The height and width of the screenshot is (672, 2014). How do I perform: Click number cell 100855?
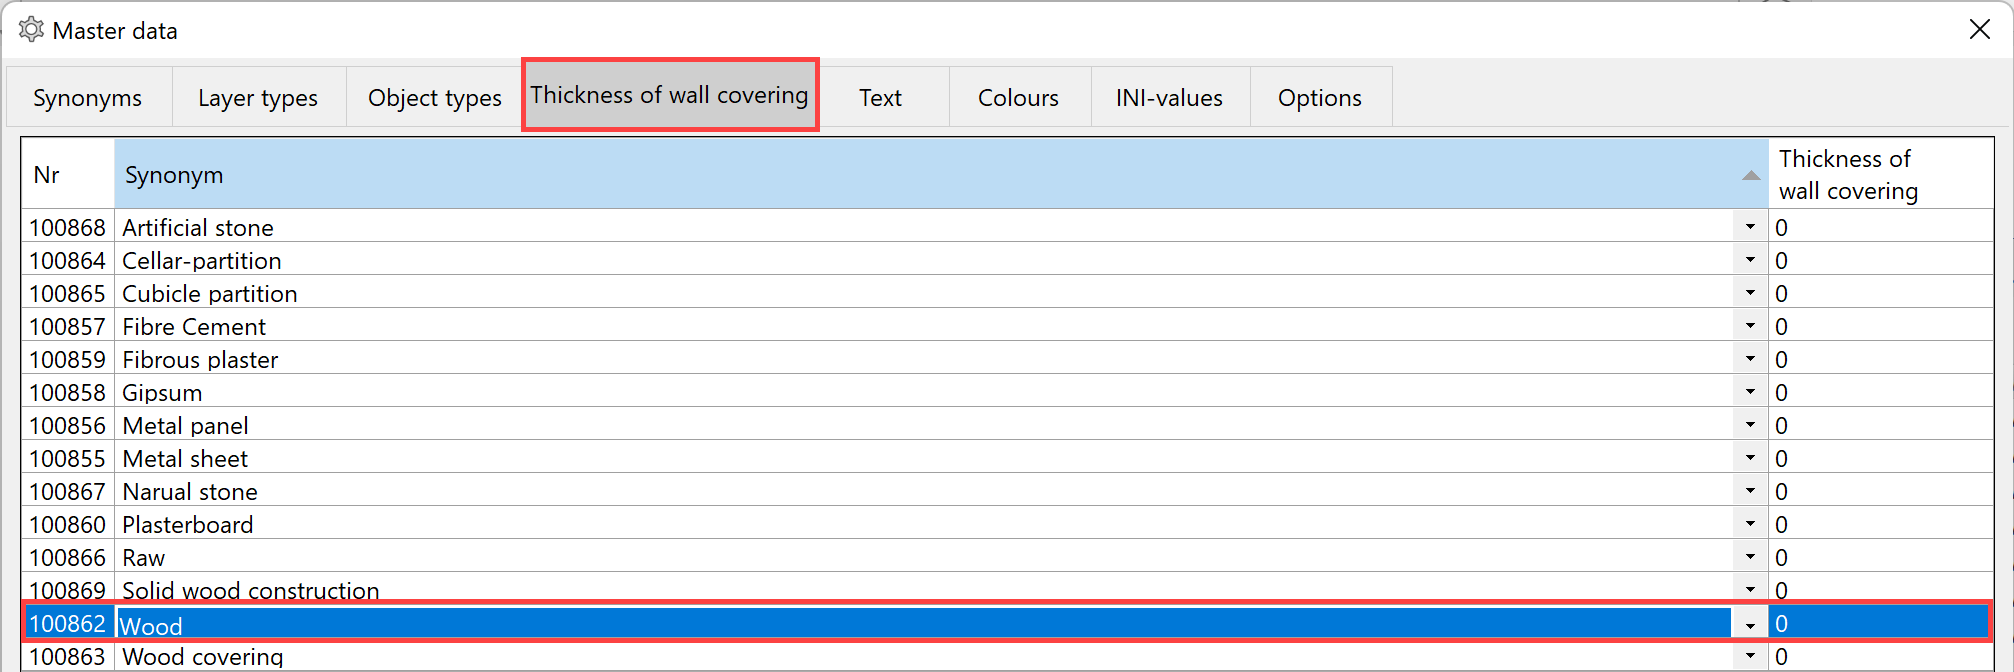68,458
